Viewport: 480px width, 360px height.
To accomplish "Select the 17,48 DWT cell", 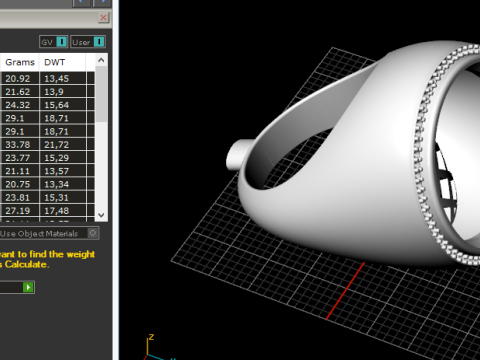I will point(63,211).
